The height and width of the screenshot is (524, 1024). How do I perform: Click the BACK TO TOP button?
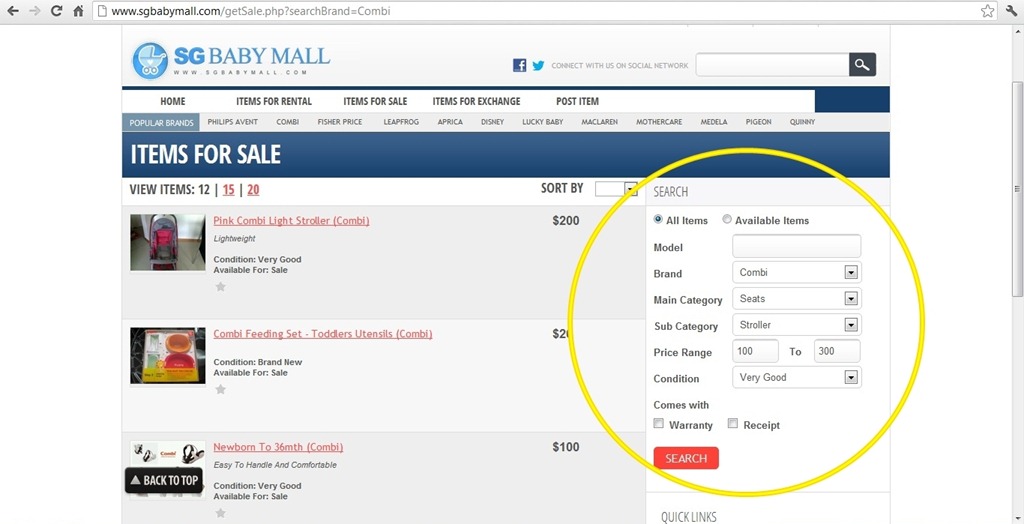[163, 480]
